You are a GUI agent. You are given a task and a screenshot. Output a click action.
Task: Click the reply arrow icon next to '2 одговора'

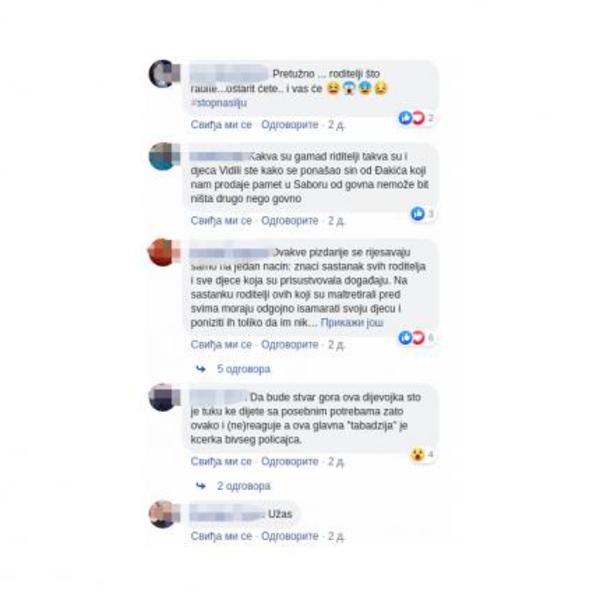201,486
